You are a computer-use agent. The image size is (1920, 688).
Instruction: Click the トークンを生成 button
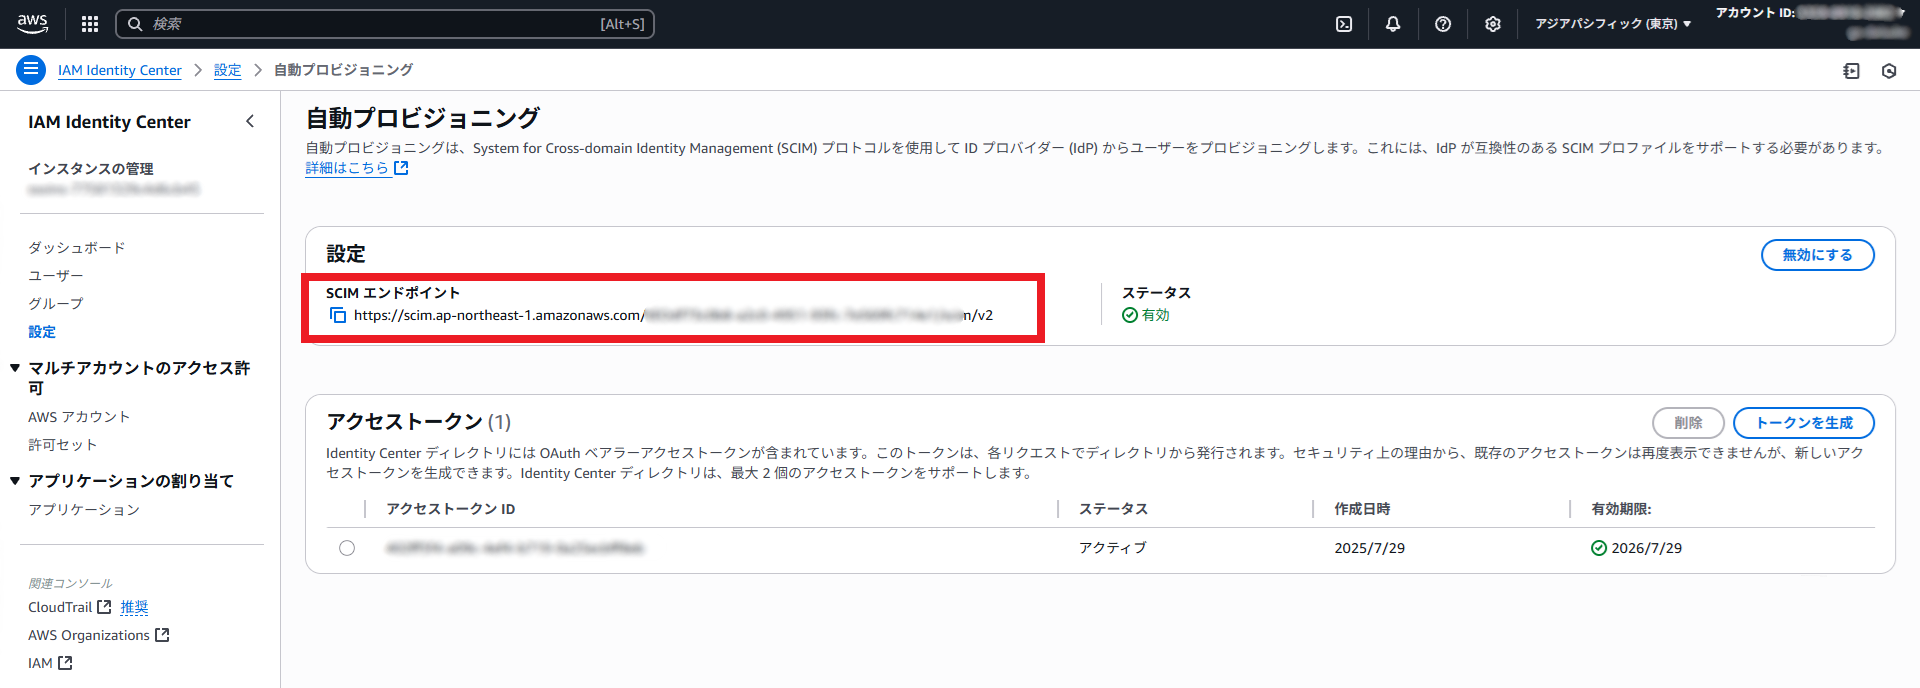[1803, 423]
